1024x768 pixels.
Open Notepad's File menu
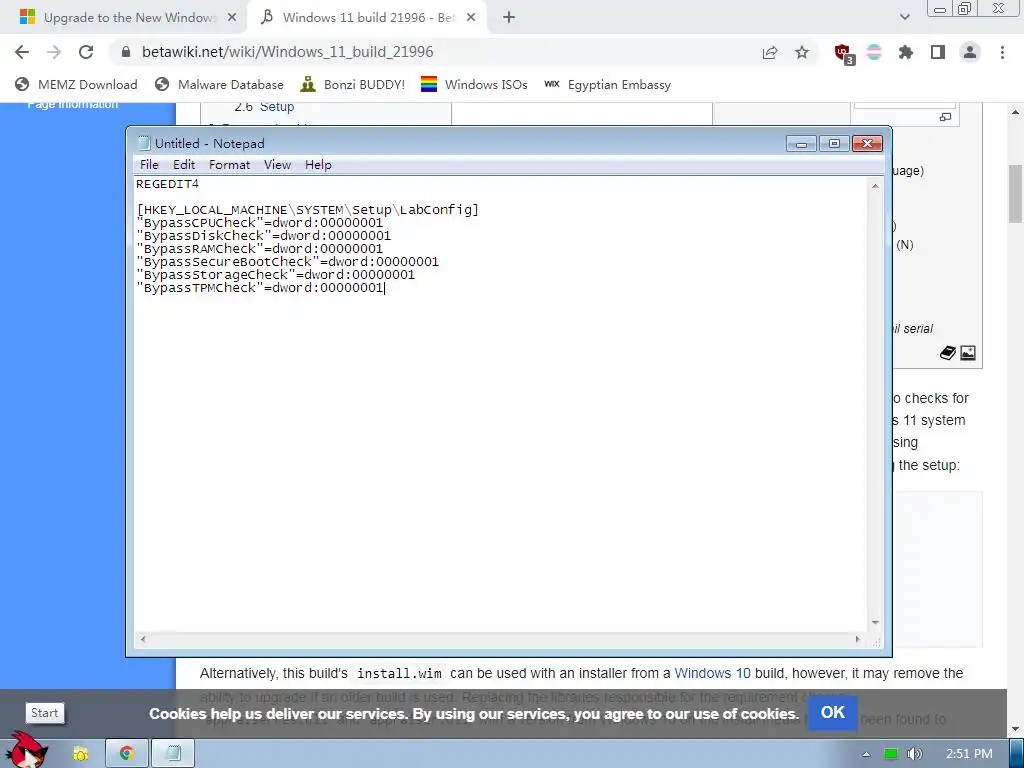point(149,165)
